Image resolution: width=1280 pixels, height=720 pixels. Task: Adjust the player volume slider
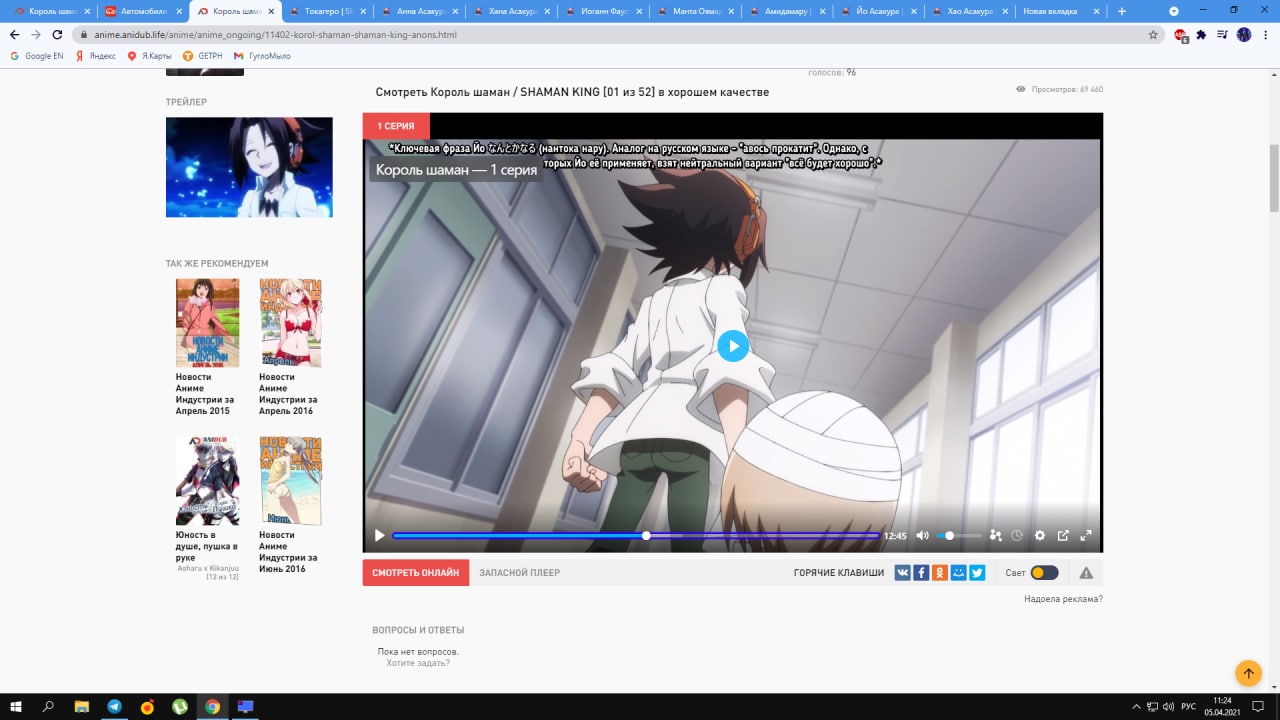click(x=959, y=536)
